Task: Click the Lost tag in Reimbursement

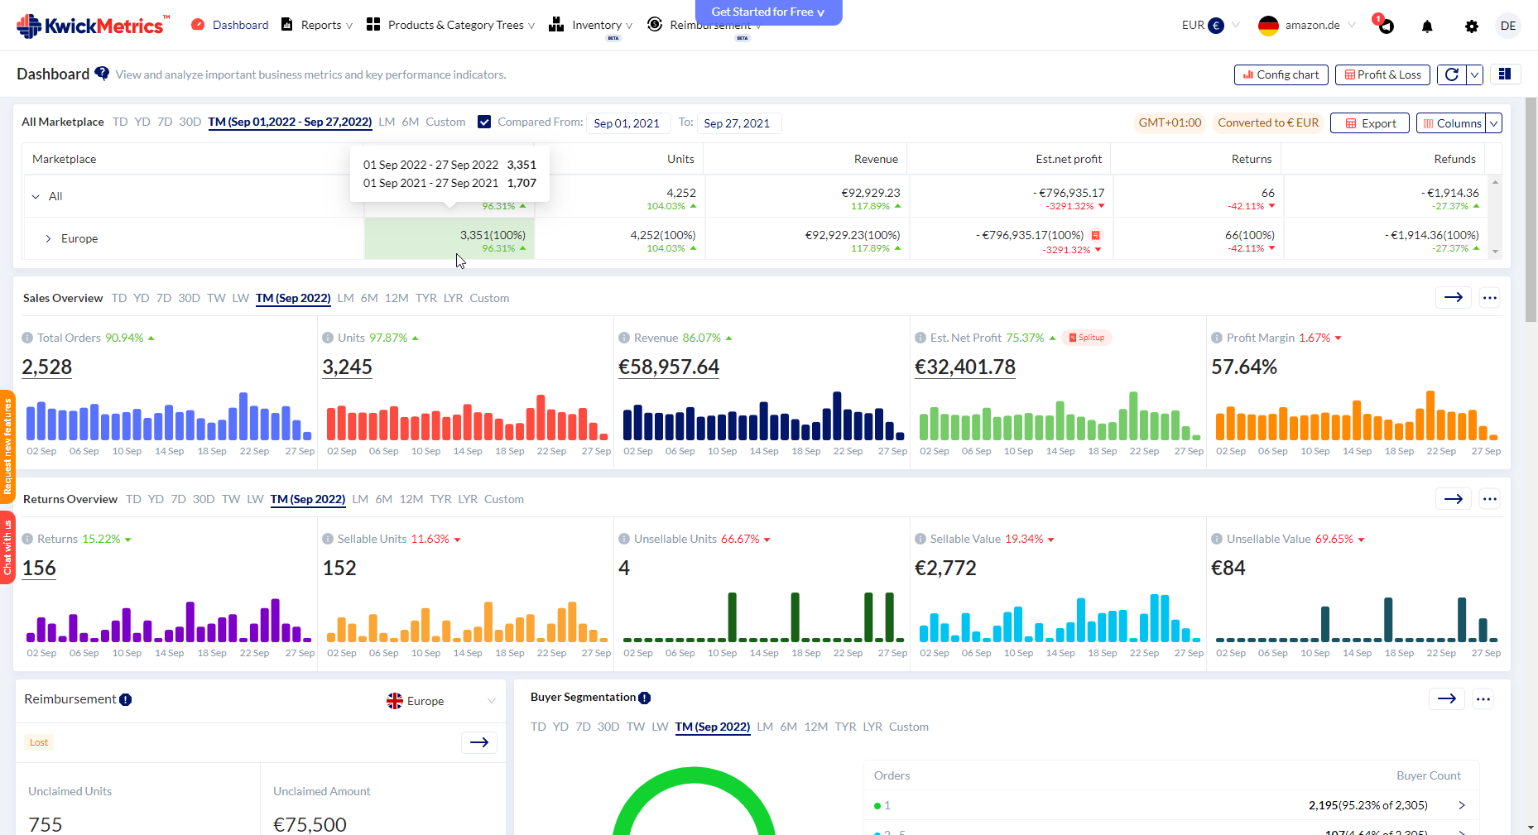Action: pos(39,742)
